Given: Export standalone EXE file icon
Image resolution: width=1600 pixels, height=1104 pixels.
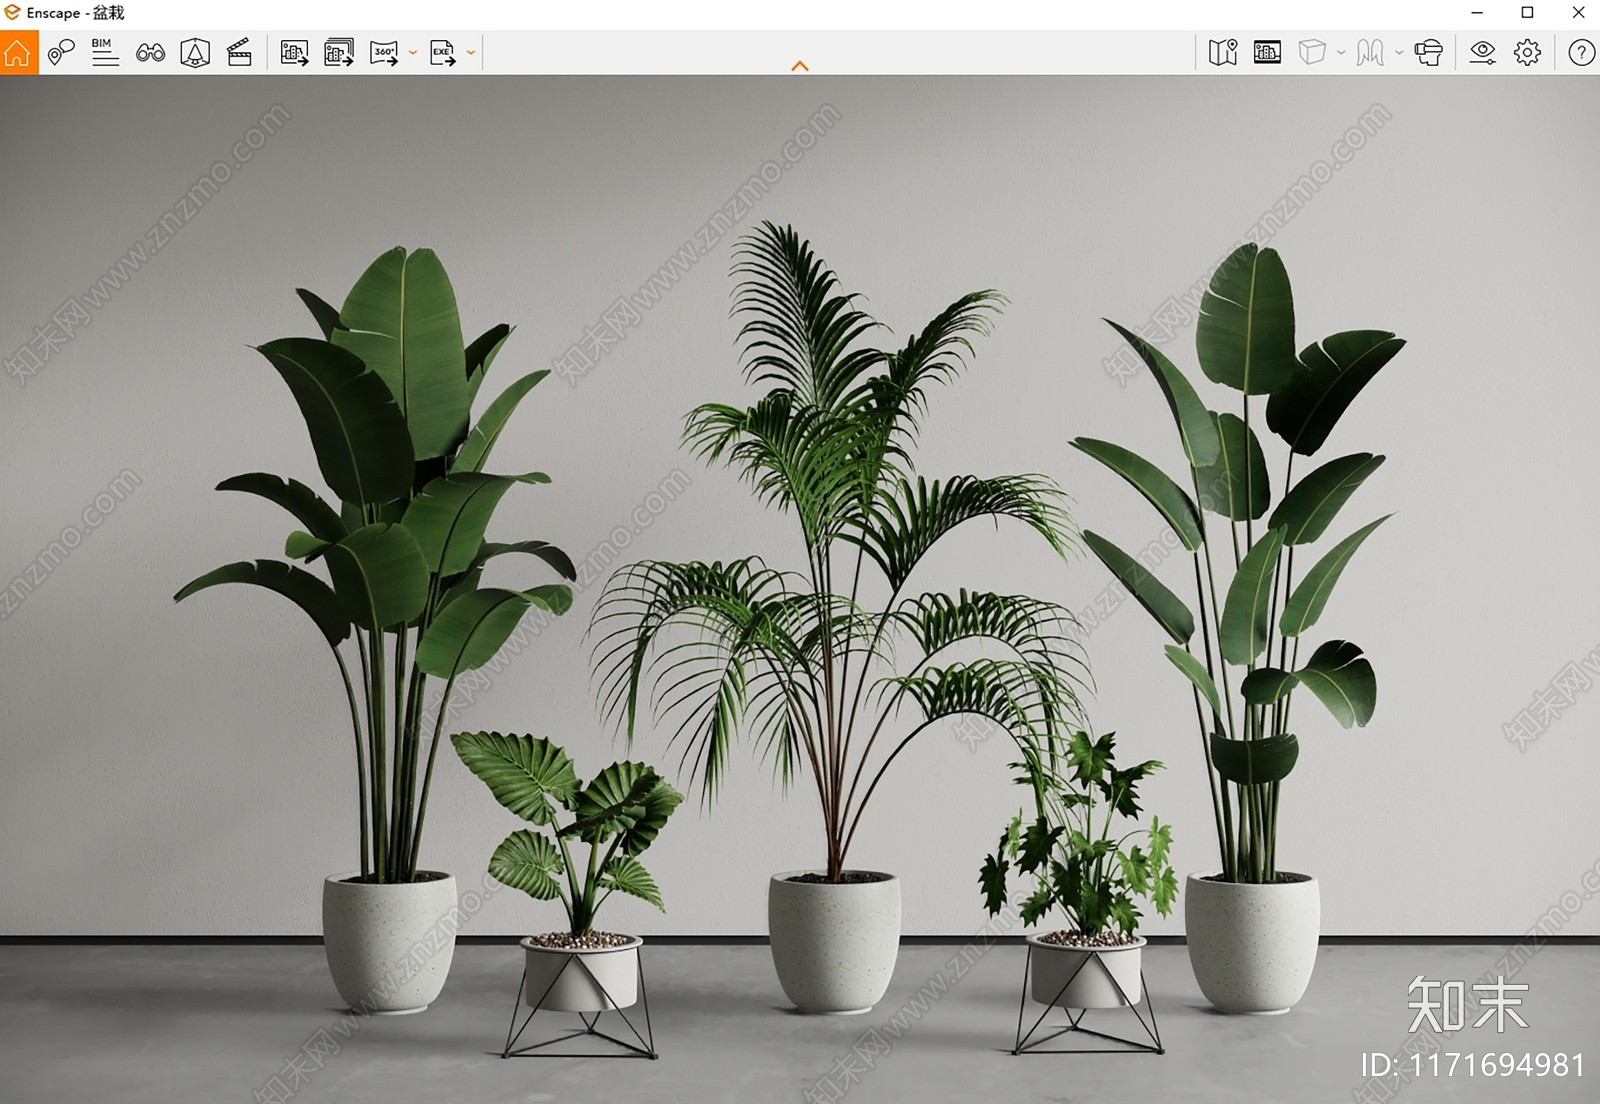Looking at the screenshot, I should pos(442,52).
